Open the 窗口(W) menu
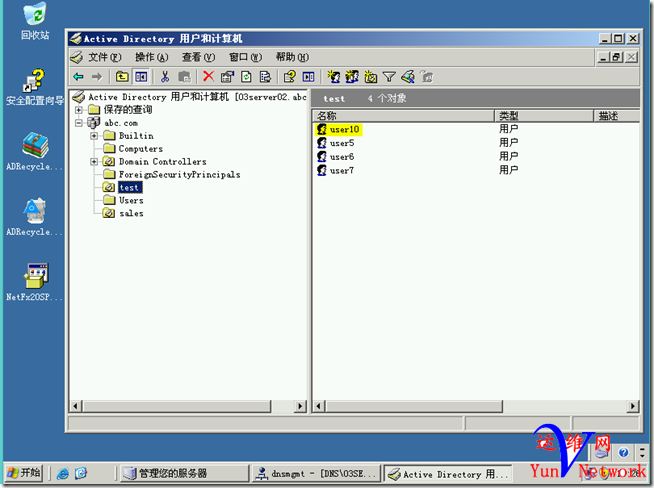Image resolution: width=654 pixels, height=488 pixels. 245,57
